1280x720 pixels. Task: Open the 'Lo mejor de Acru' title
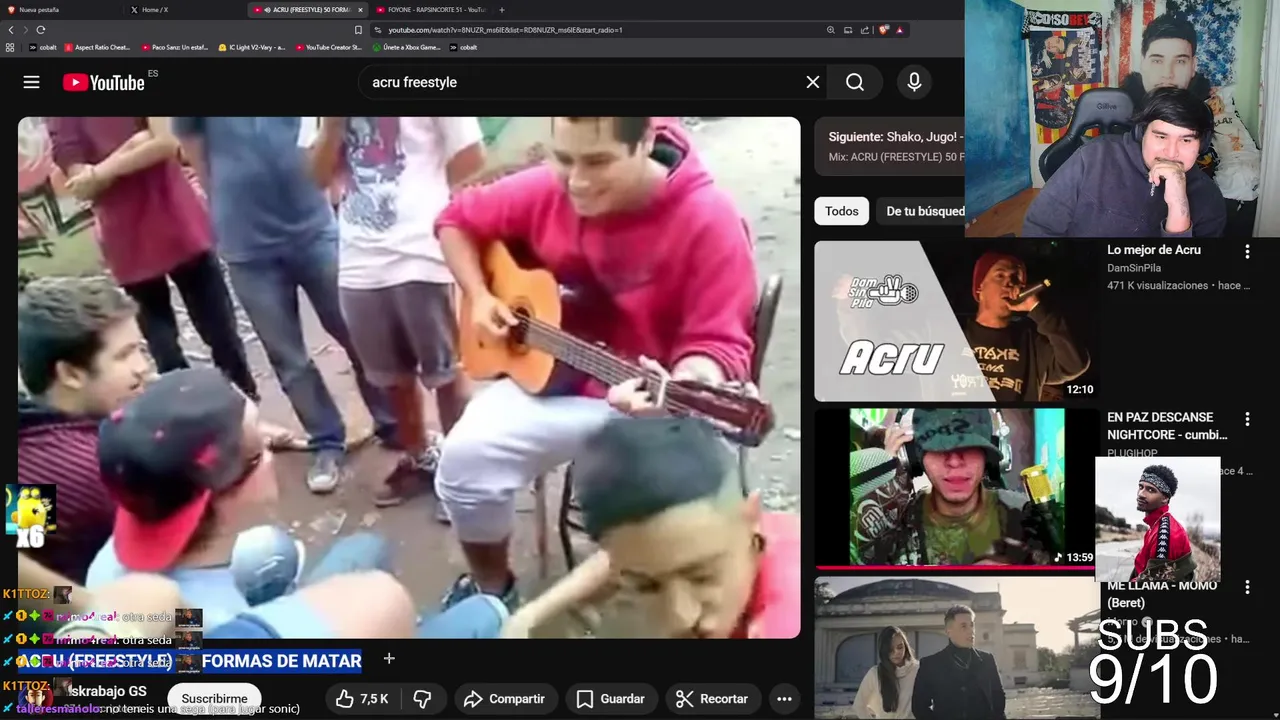[1154, 250]
